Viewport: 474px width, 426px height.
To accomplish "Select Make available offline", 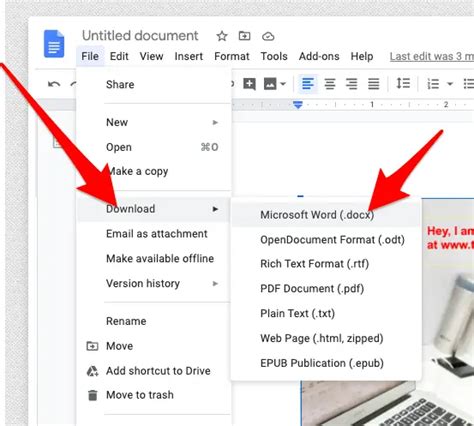I will [x=153, y=258].
